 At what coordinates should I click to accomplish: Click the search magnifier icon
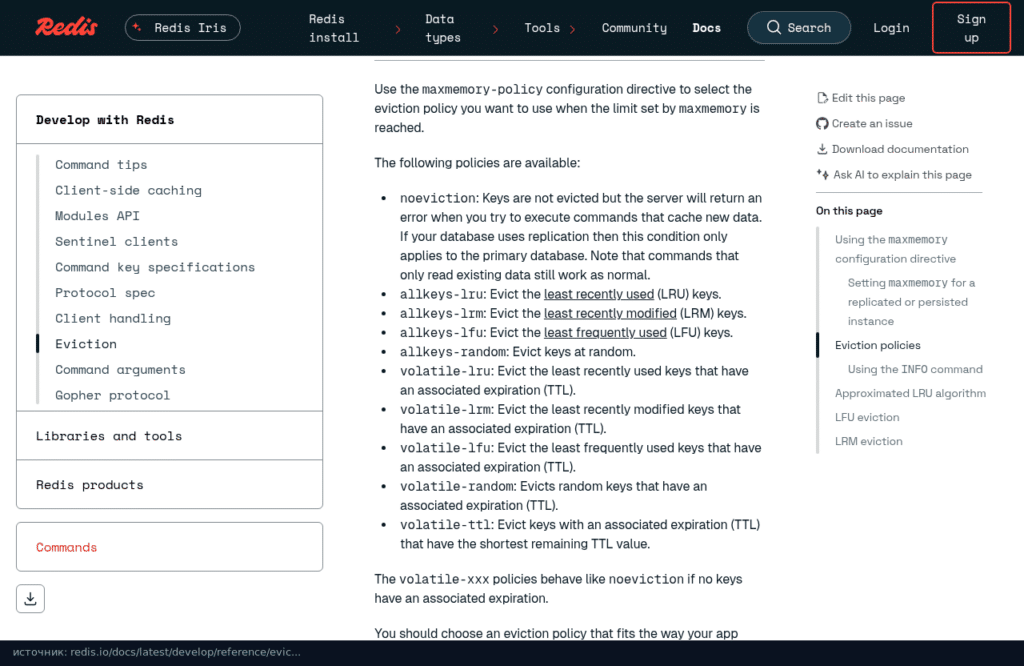[774, 27]
